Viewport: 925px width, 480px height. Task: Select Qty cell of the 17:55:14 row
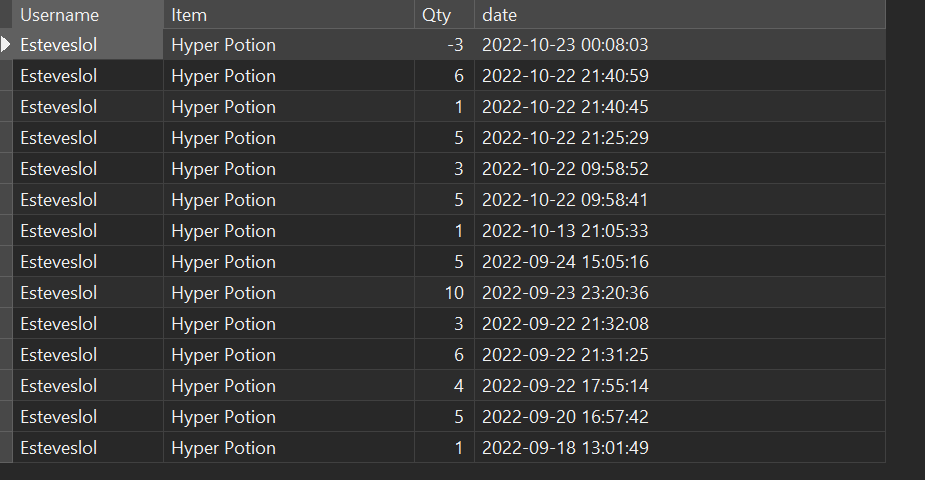click(444, 386)
